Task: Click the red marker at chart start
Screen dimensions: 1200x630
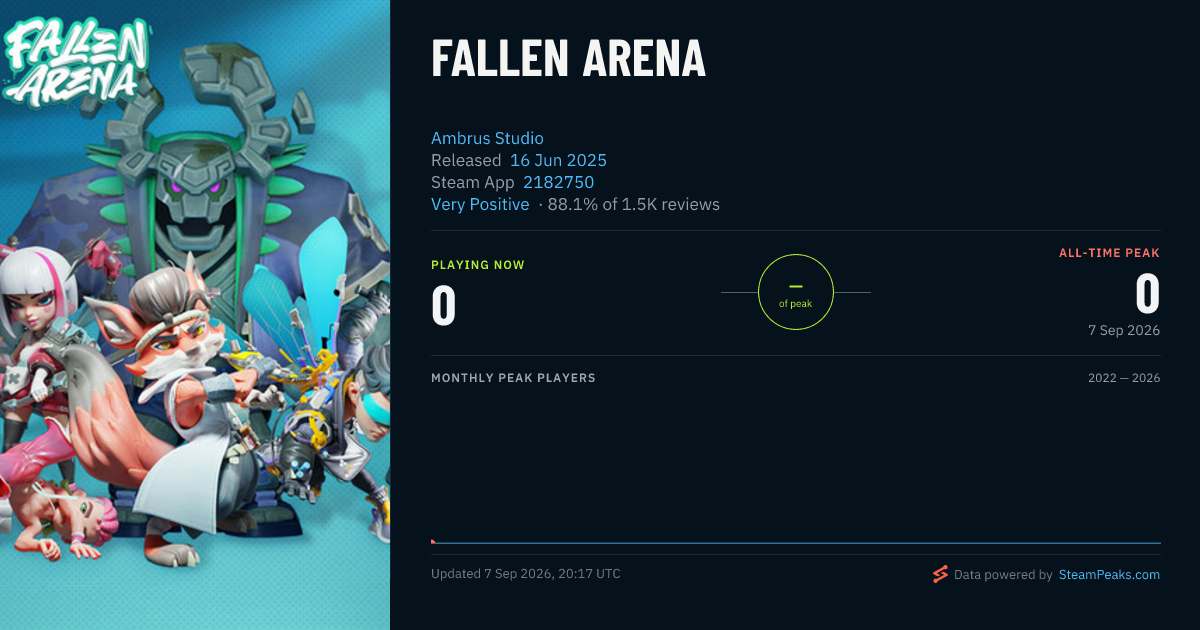Action: click(x=433, y=541)
